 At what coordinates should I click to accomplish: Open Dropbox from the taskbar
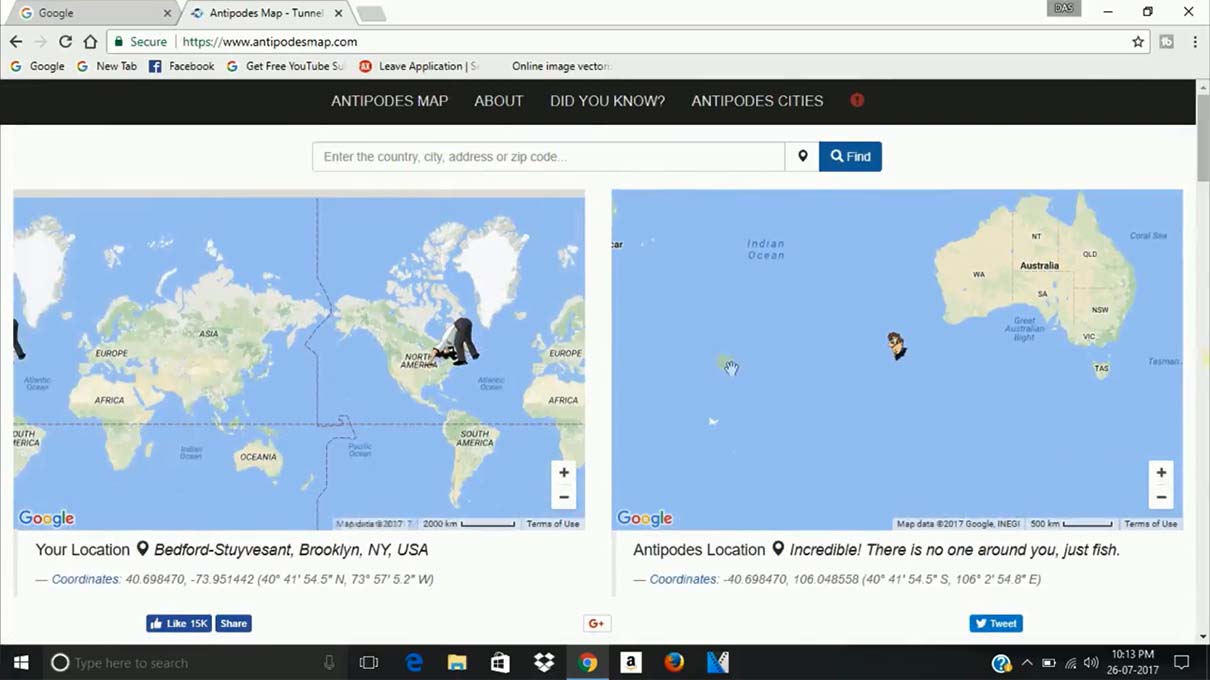click(544, 662)
